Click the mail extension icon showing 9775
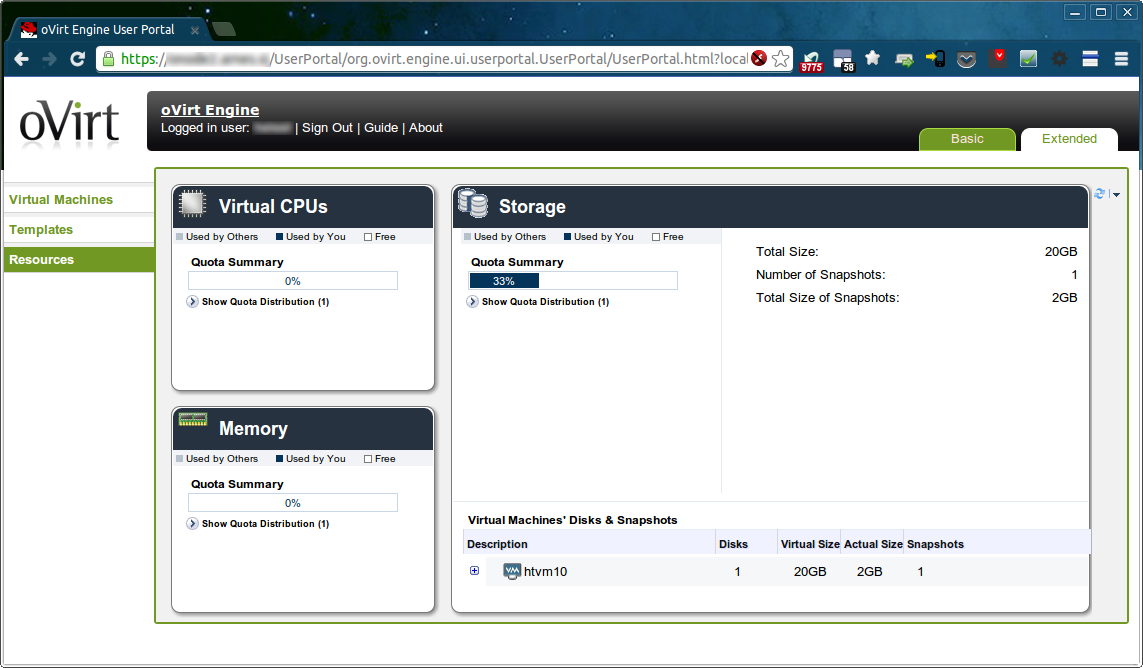Viewport: 1143px width, 668px height. click(811, 60)
